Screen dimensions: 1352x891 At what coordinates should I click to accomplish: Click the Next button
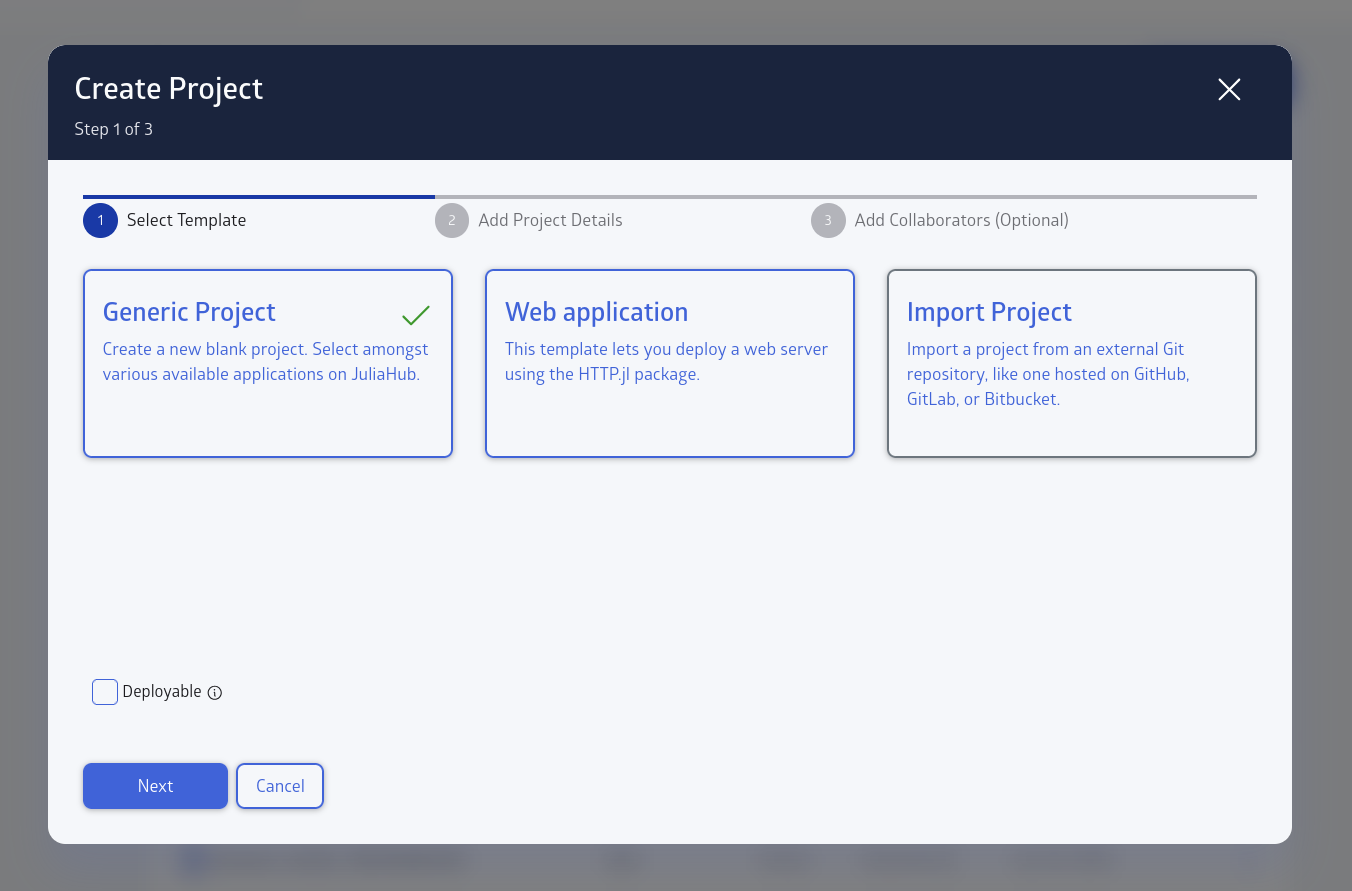(x=155, y=786)
